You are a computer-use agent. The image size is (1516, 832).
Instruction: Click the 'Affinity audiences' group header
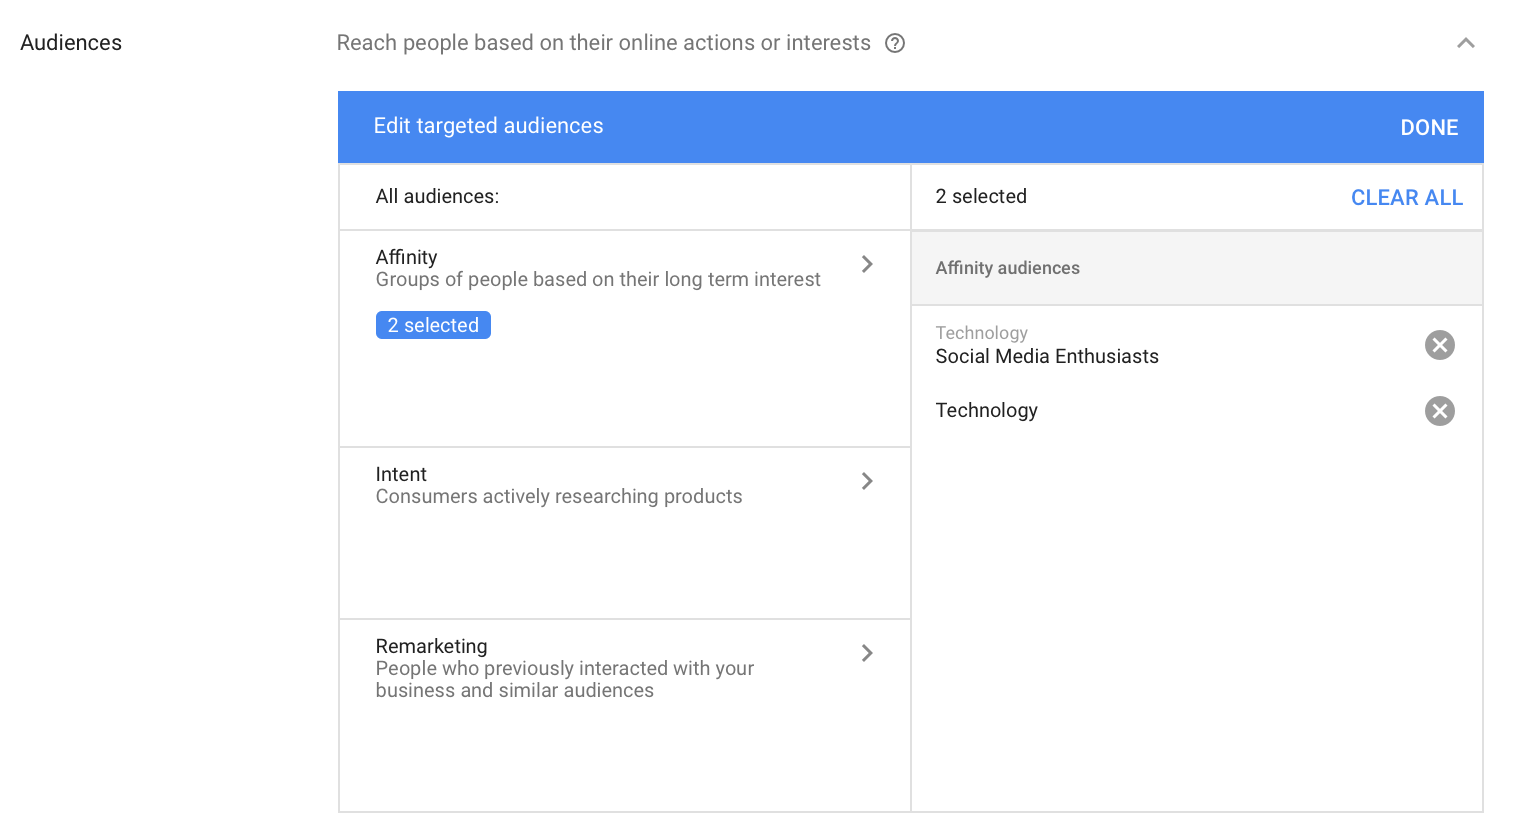pyautogui.click(x=1007, y=268)
